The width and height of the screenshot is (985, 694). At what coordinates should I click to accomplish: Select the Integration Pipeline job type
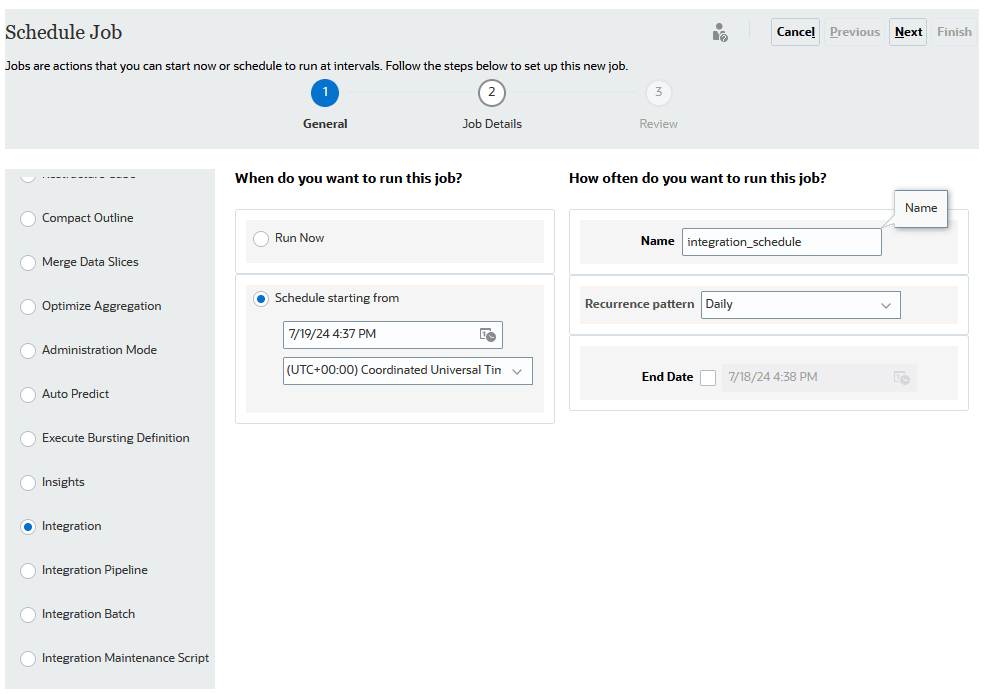(28, 571)
